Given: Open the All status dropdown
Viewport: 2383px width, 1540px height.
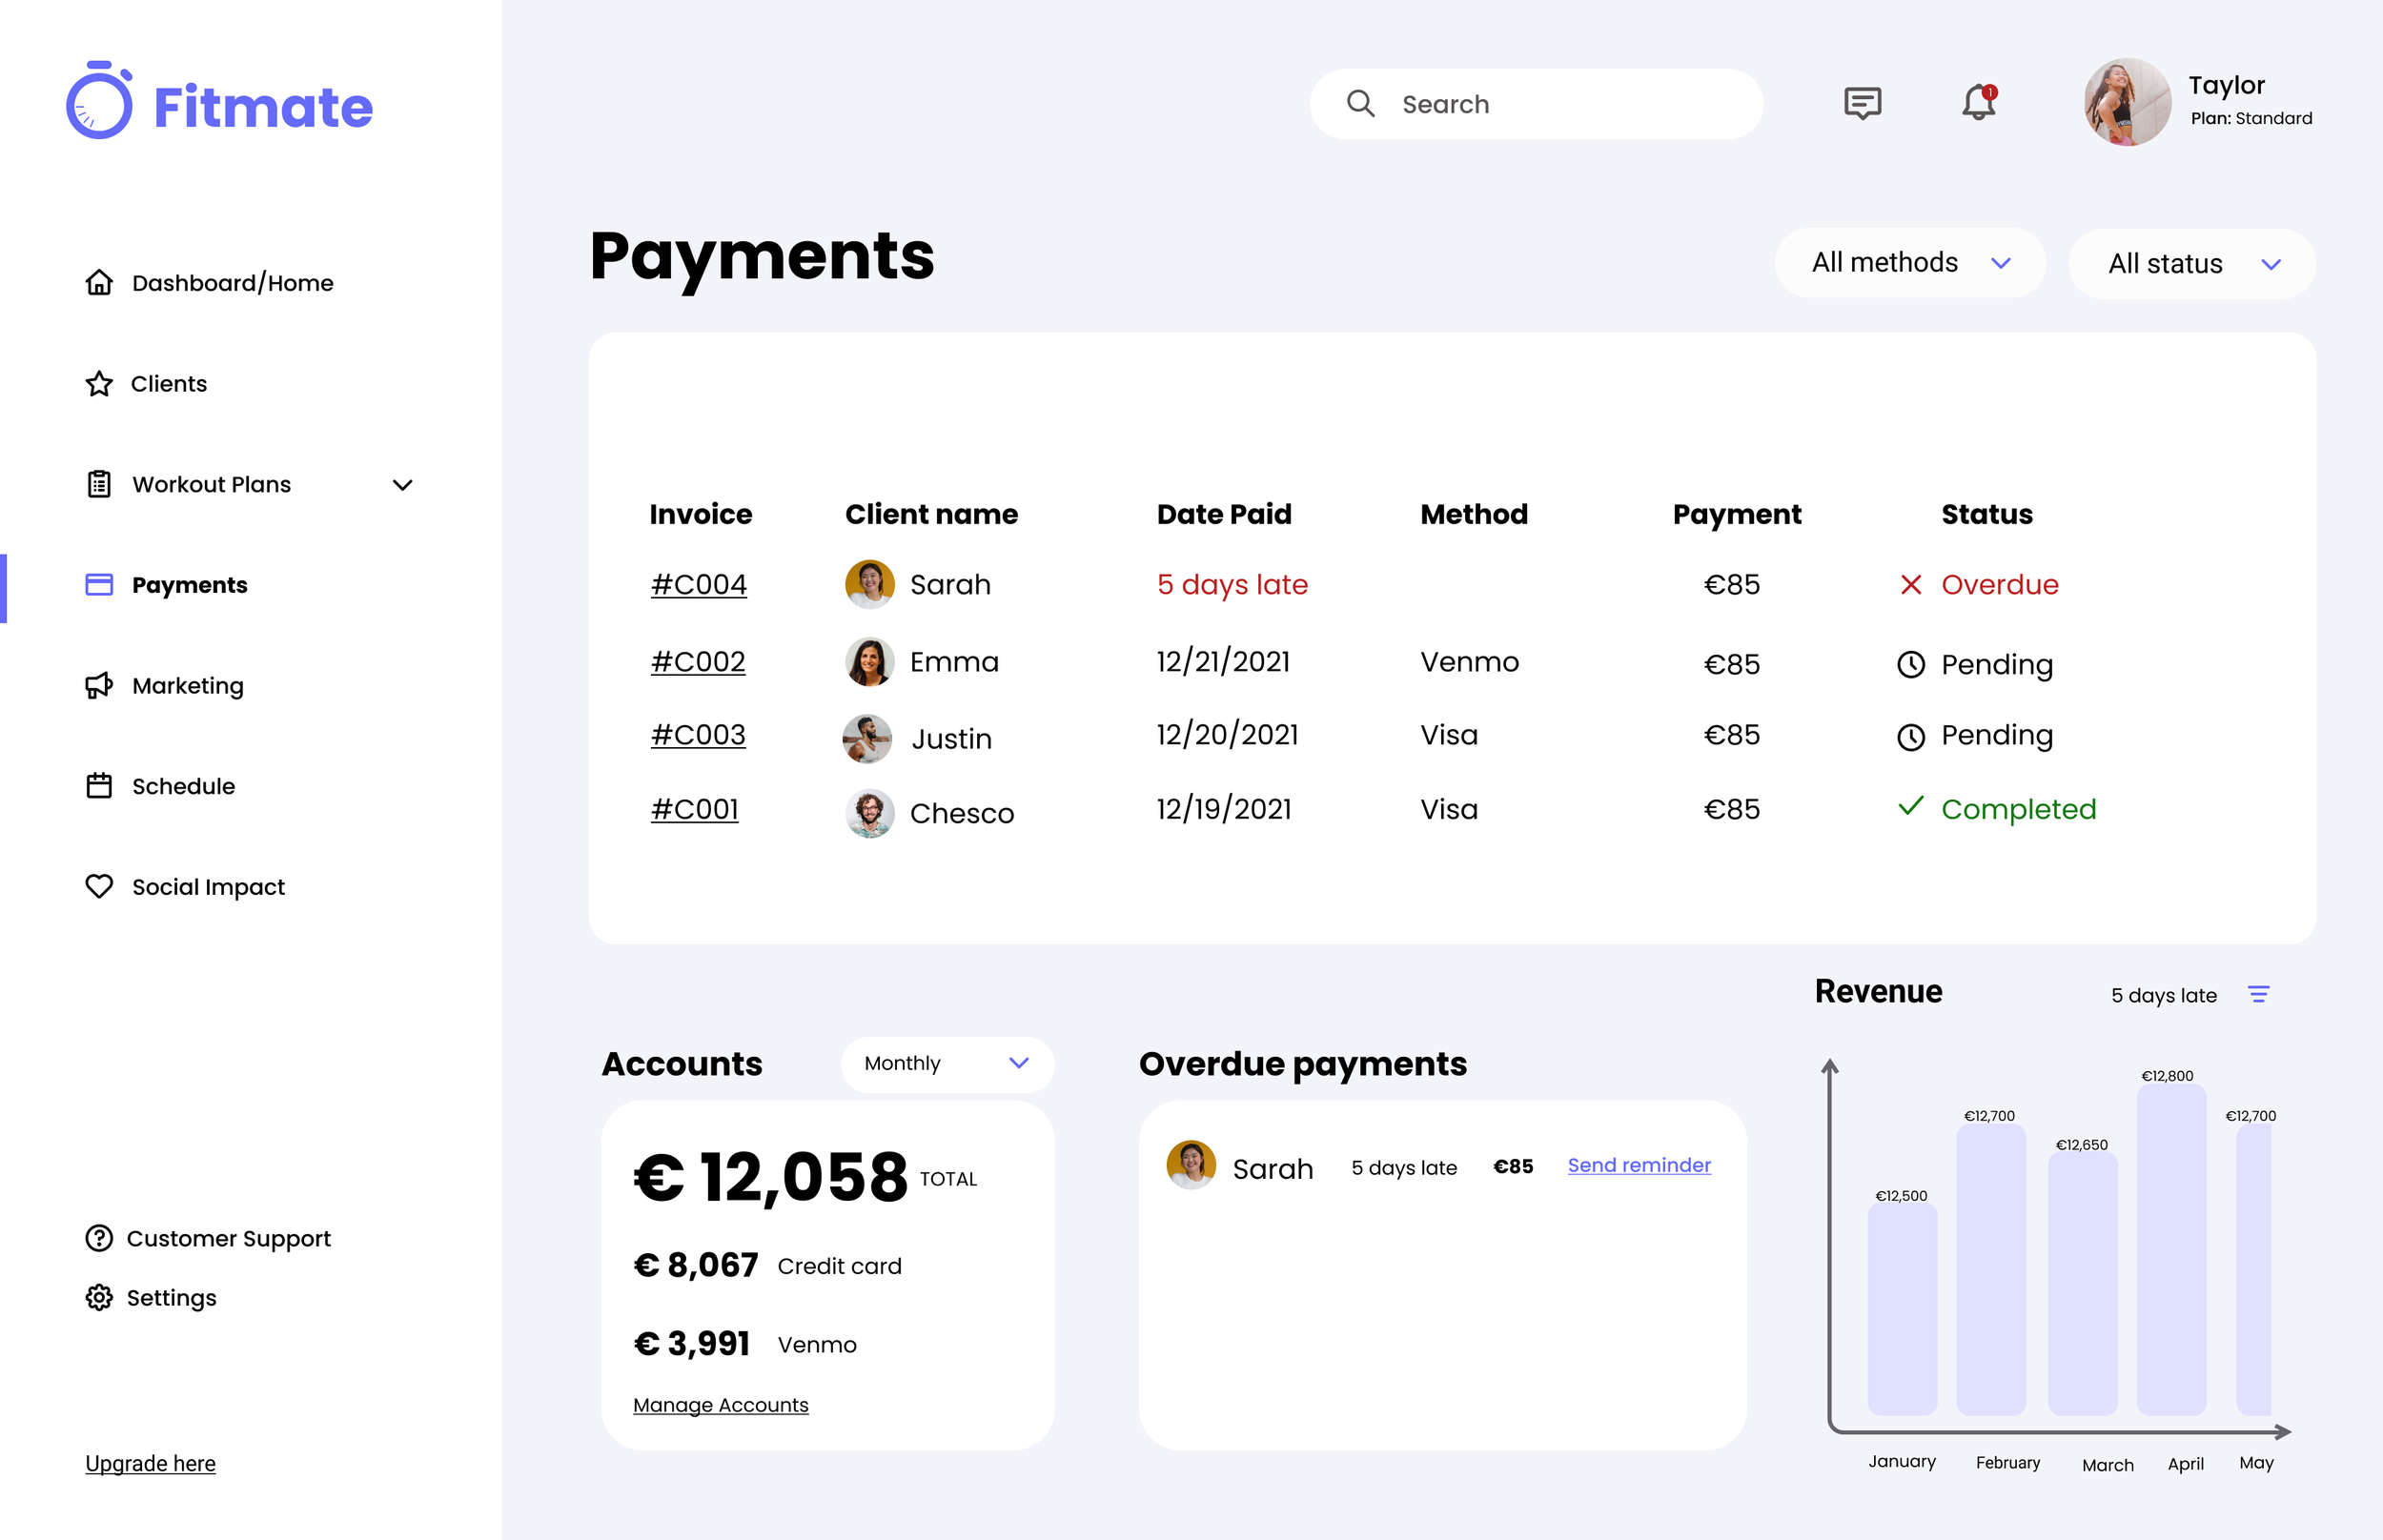Looking at the screenshot, I should point(2191,264).
